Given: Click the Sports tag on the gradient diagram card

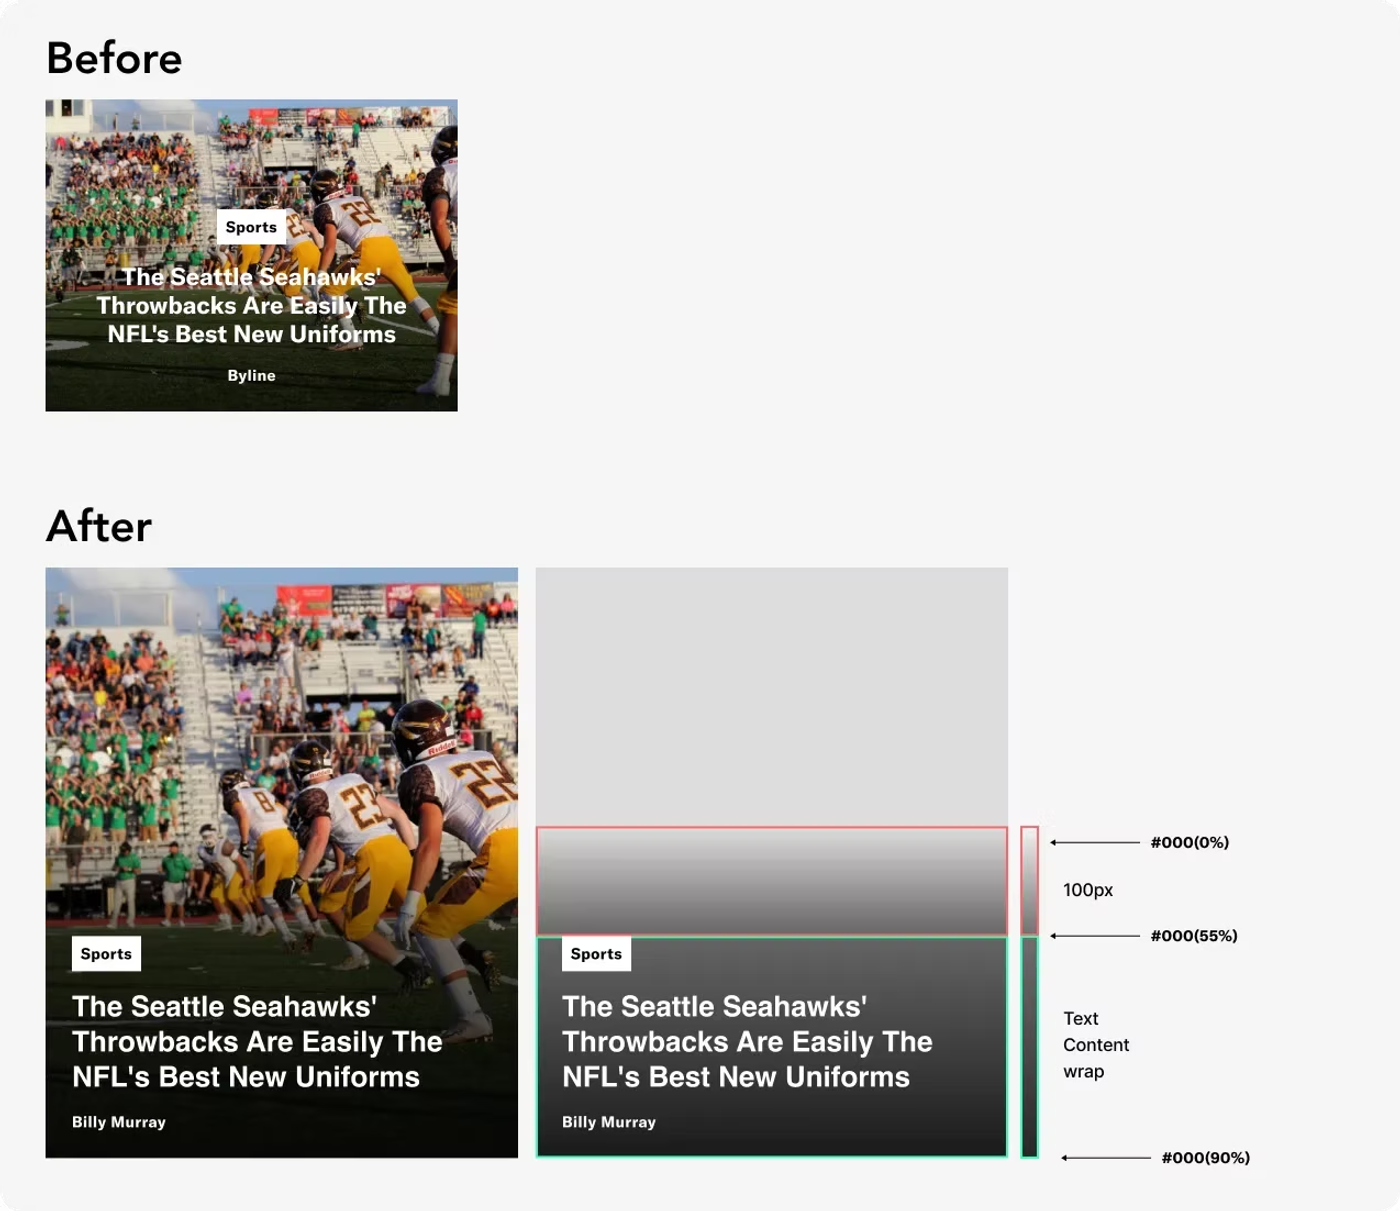Looking at the screenshot, I should pos(596,954).
